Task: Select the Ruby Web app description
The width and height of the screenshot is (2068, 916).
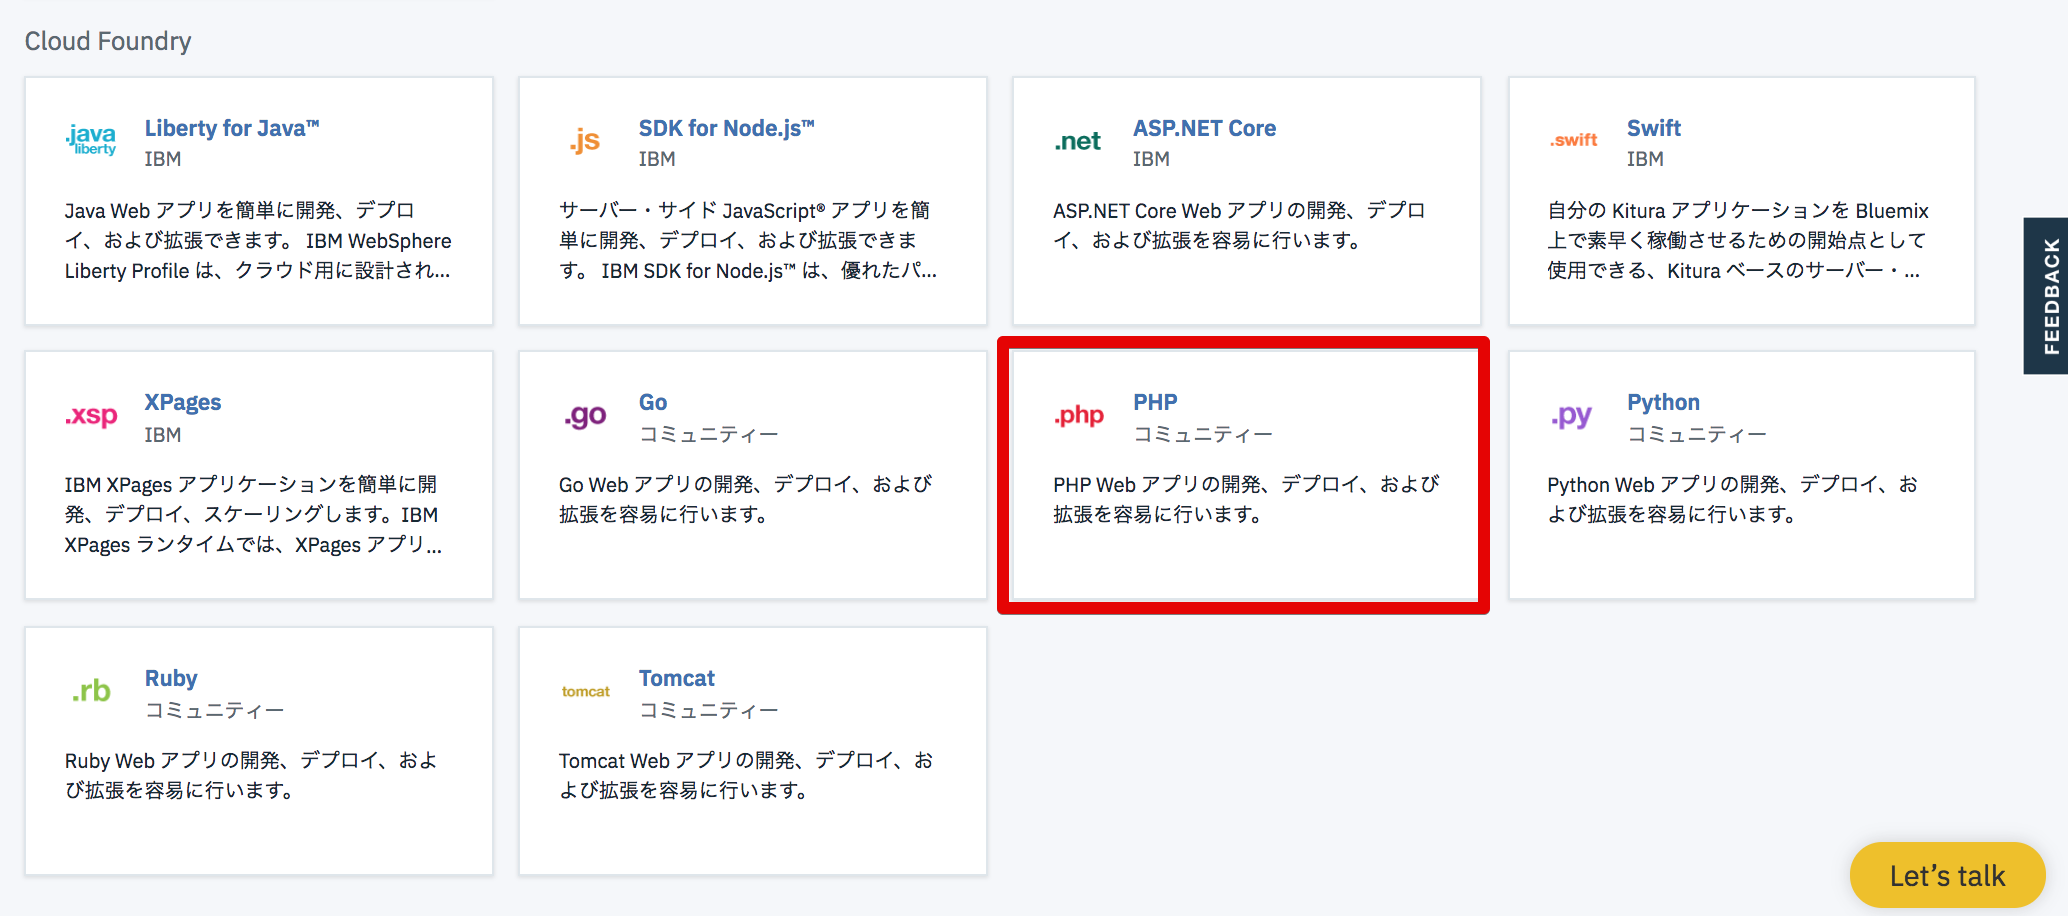Action: [251, 776]
